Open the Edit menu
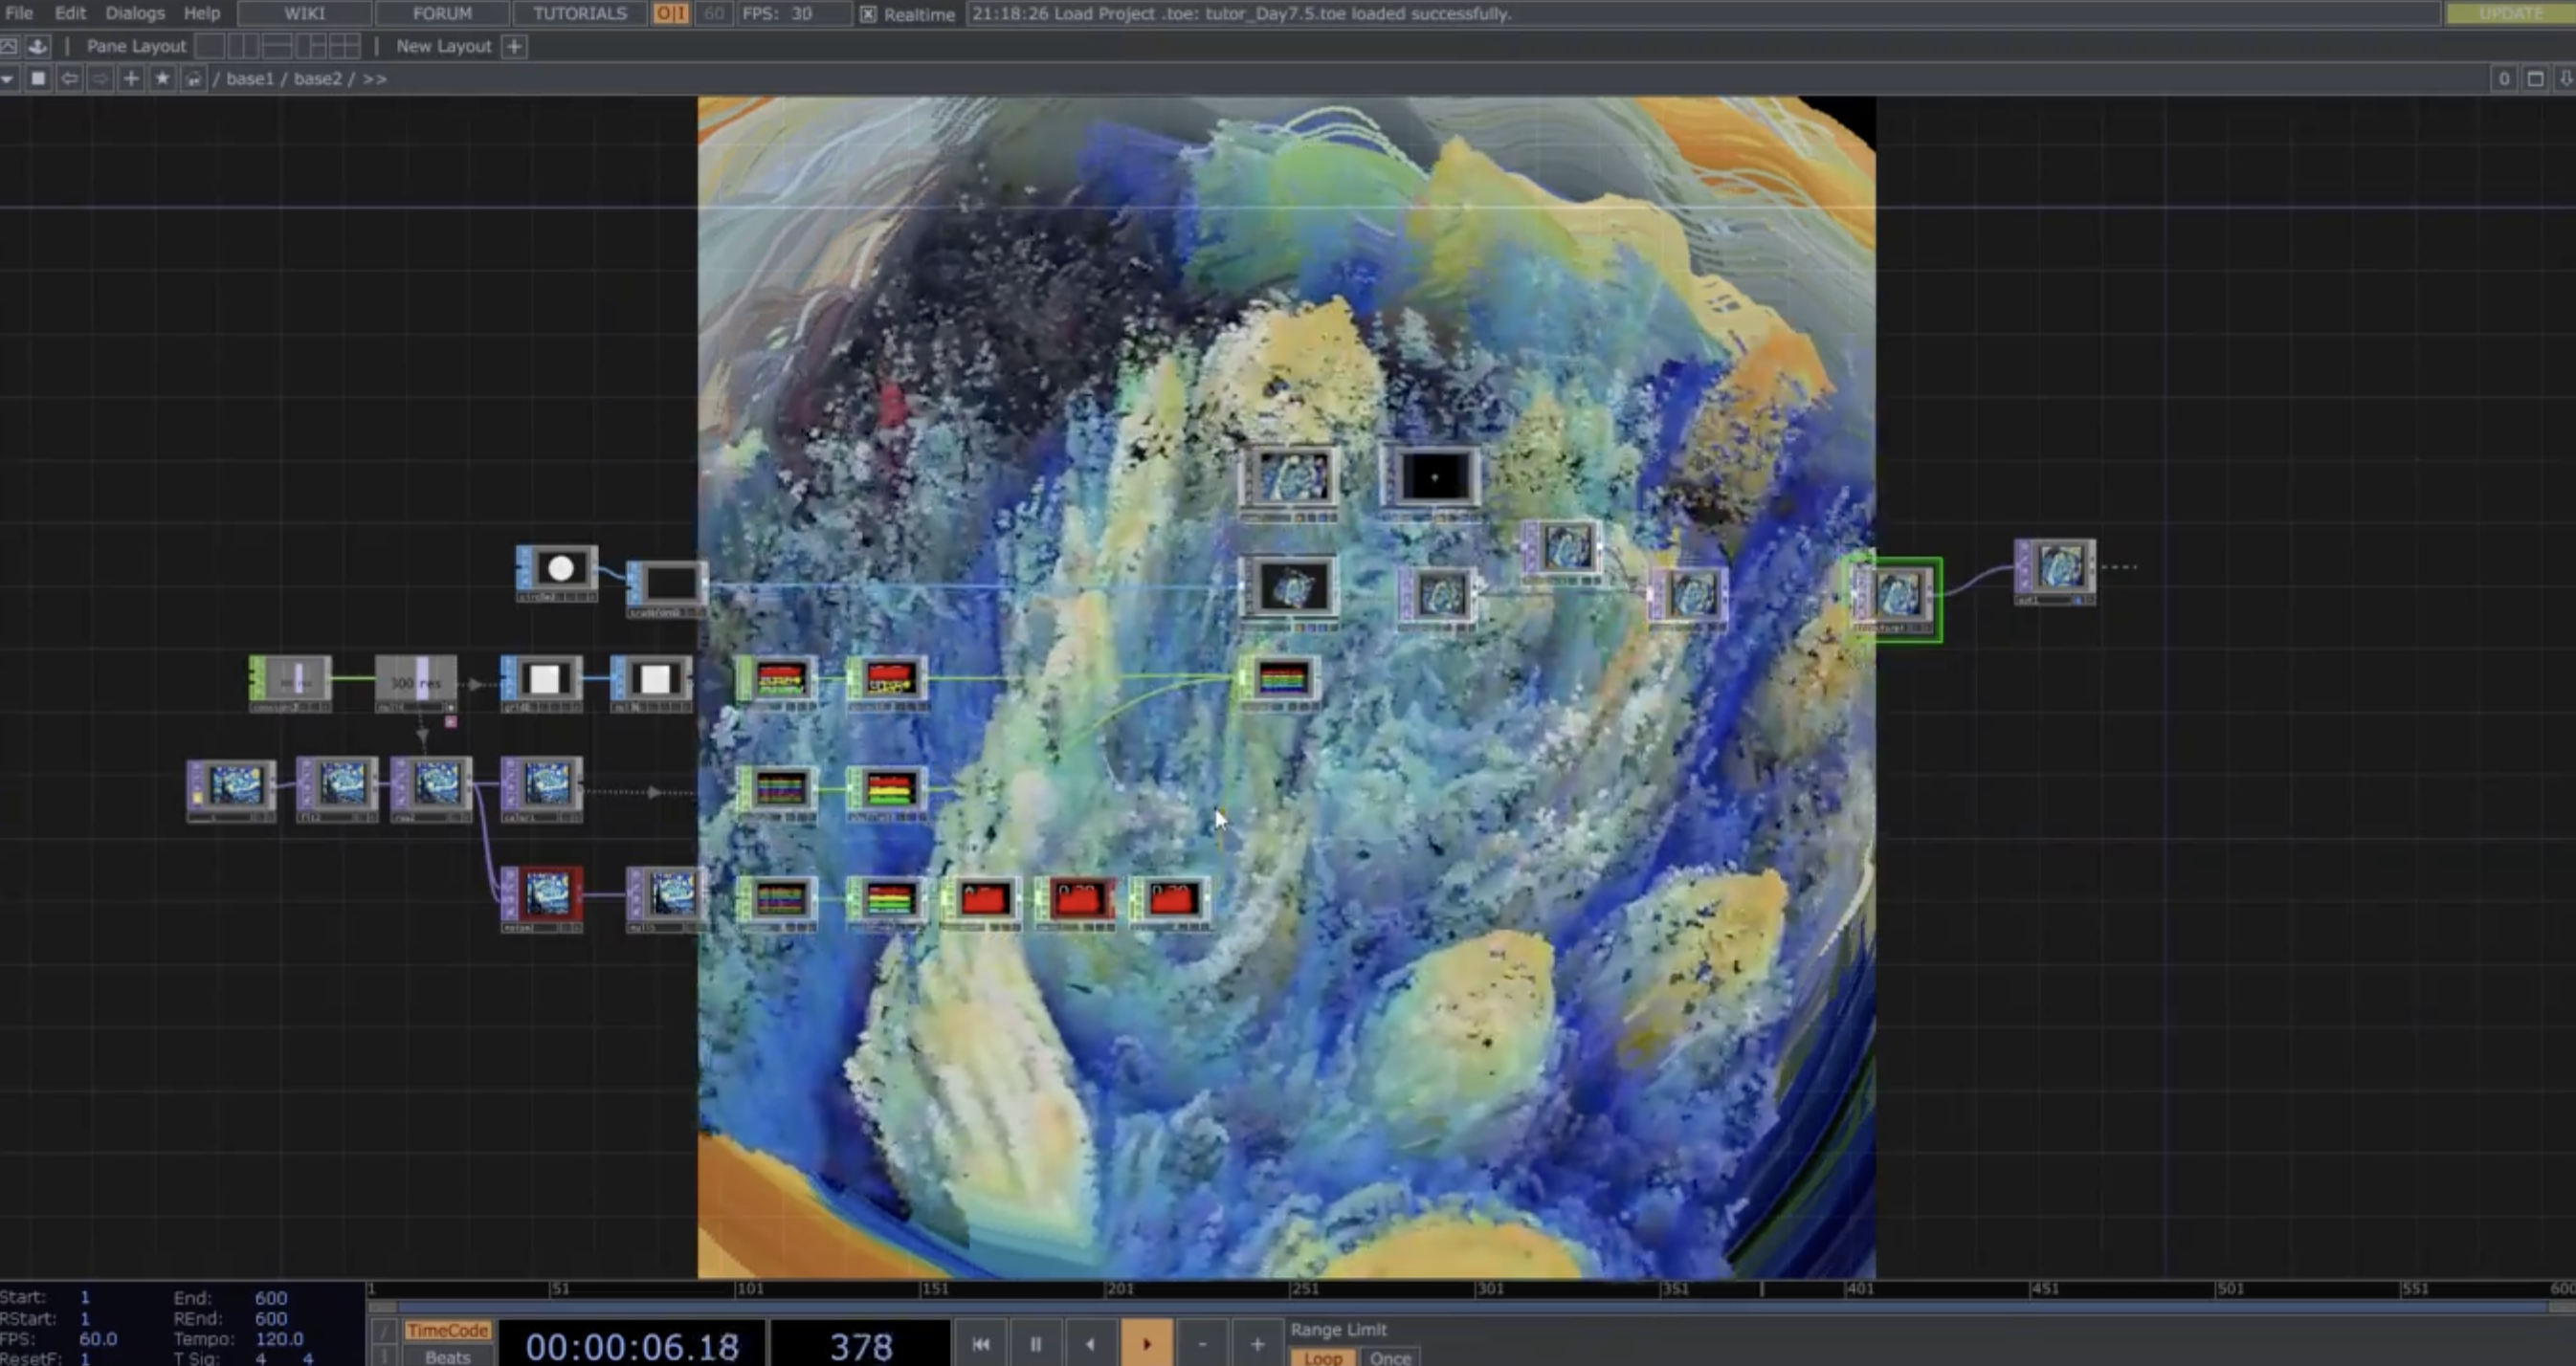The width and height of the screenshot is (2576, 1366). pos(70,13)
